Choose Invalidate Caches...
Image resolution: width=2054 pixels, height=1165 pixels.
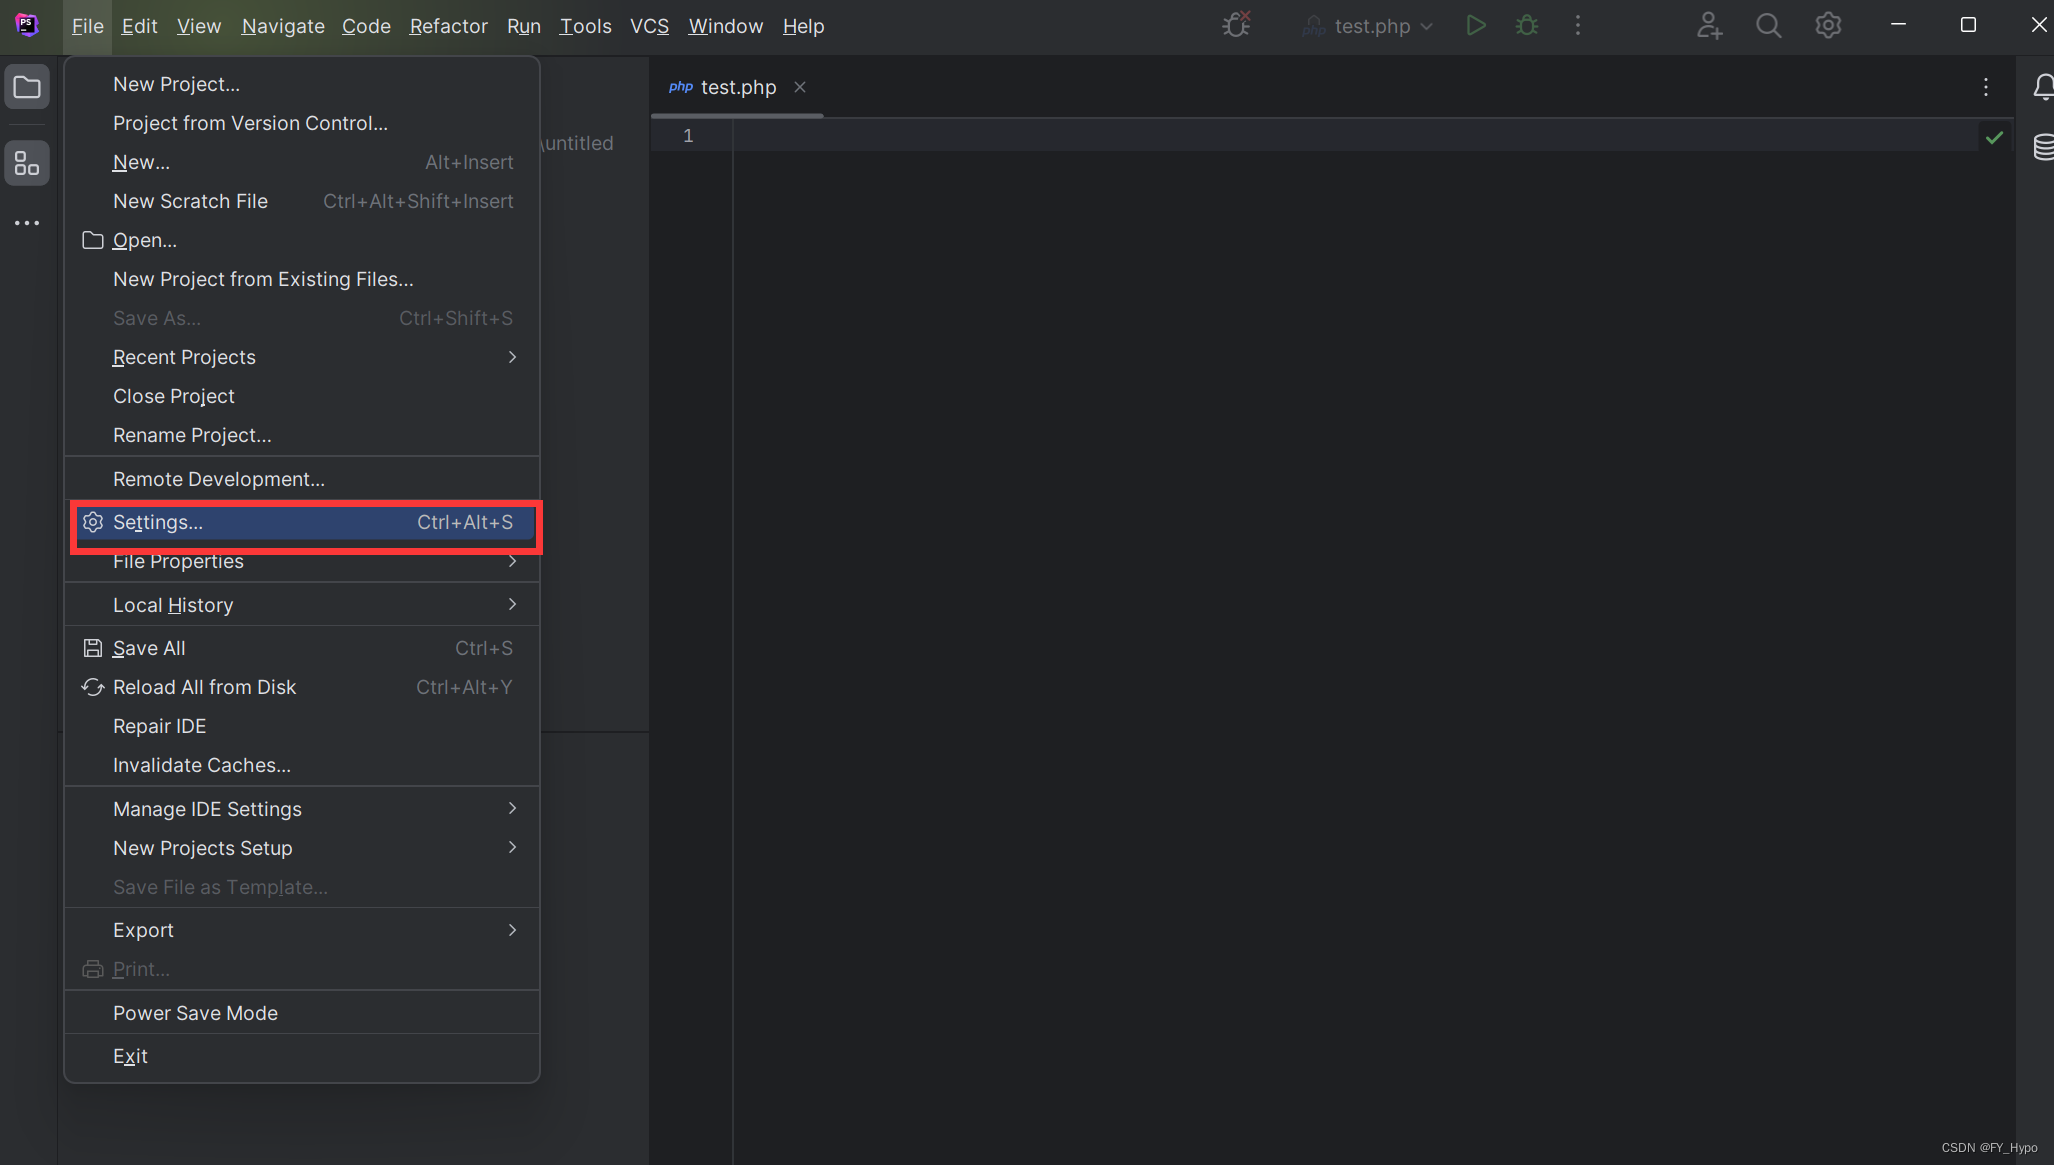(x=301, y=765)
